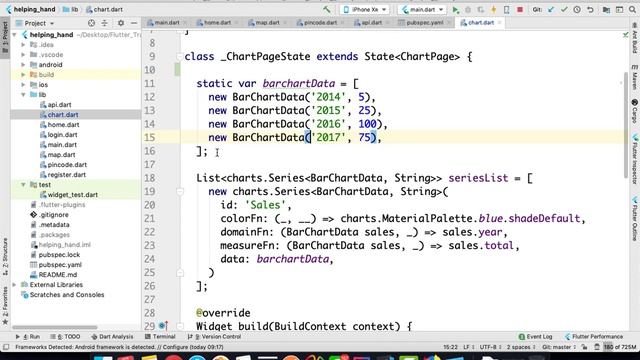Open Git history clock icon
640x360 pixels.
click(577, 9)
